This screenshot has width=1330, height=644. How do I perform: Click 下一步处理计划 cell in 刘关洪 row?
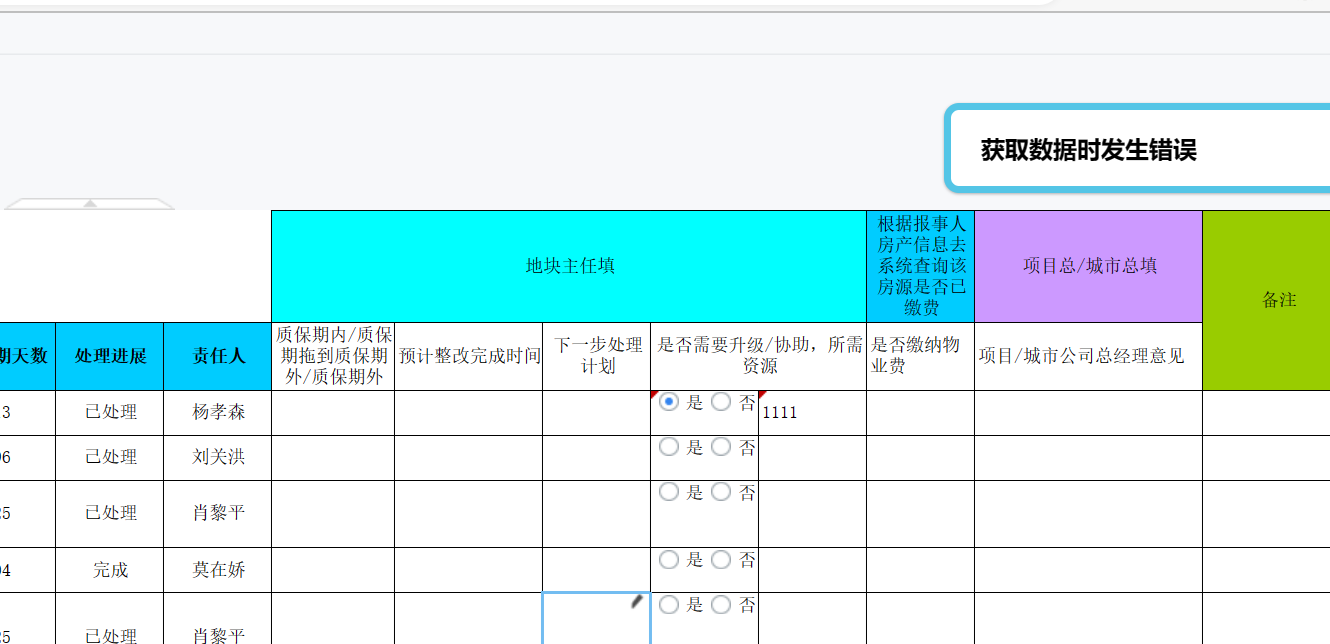coord(597,458)
